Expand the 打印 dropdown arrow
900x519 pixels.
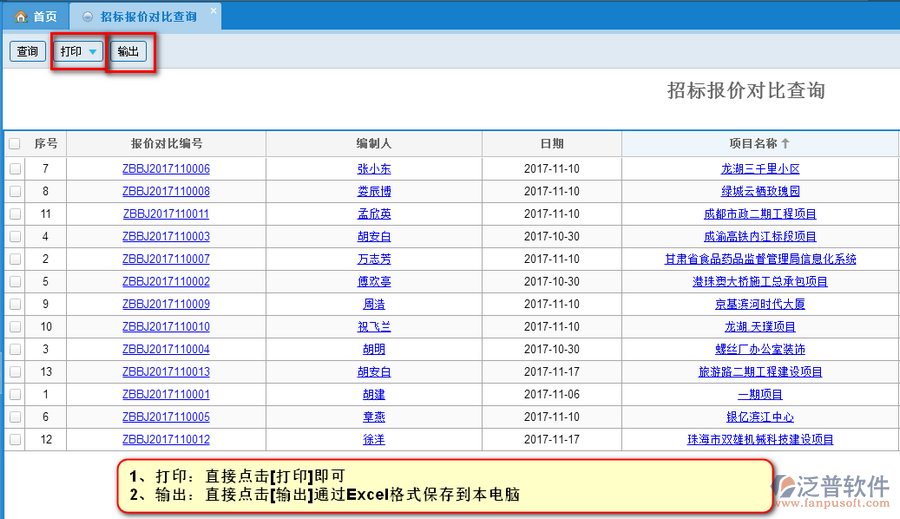click(x=93, y=52)
